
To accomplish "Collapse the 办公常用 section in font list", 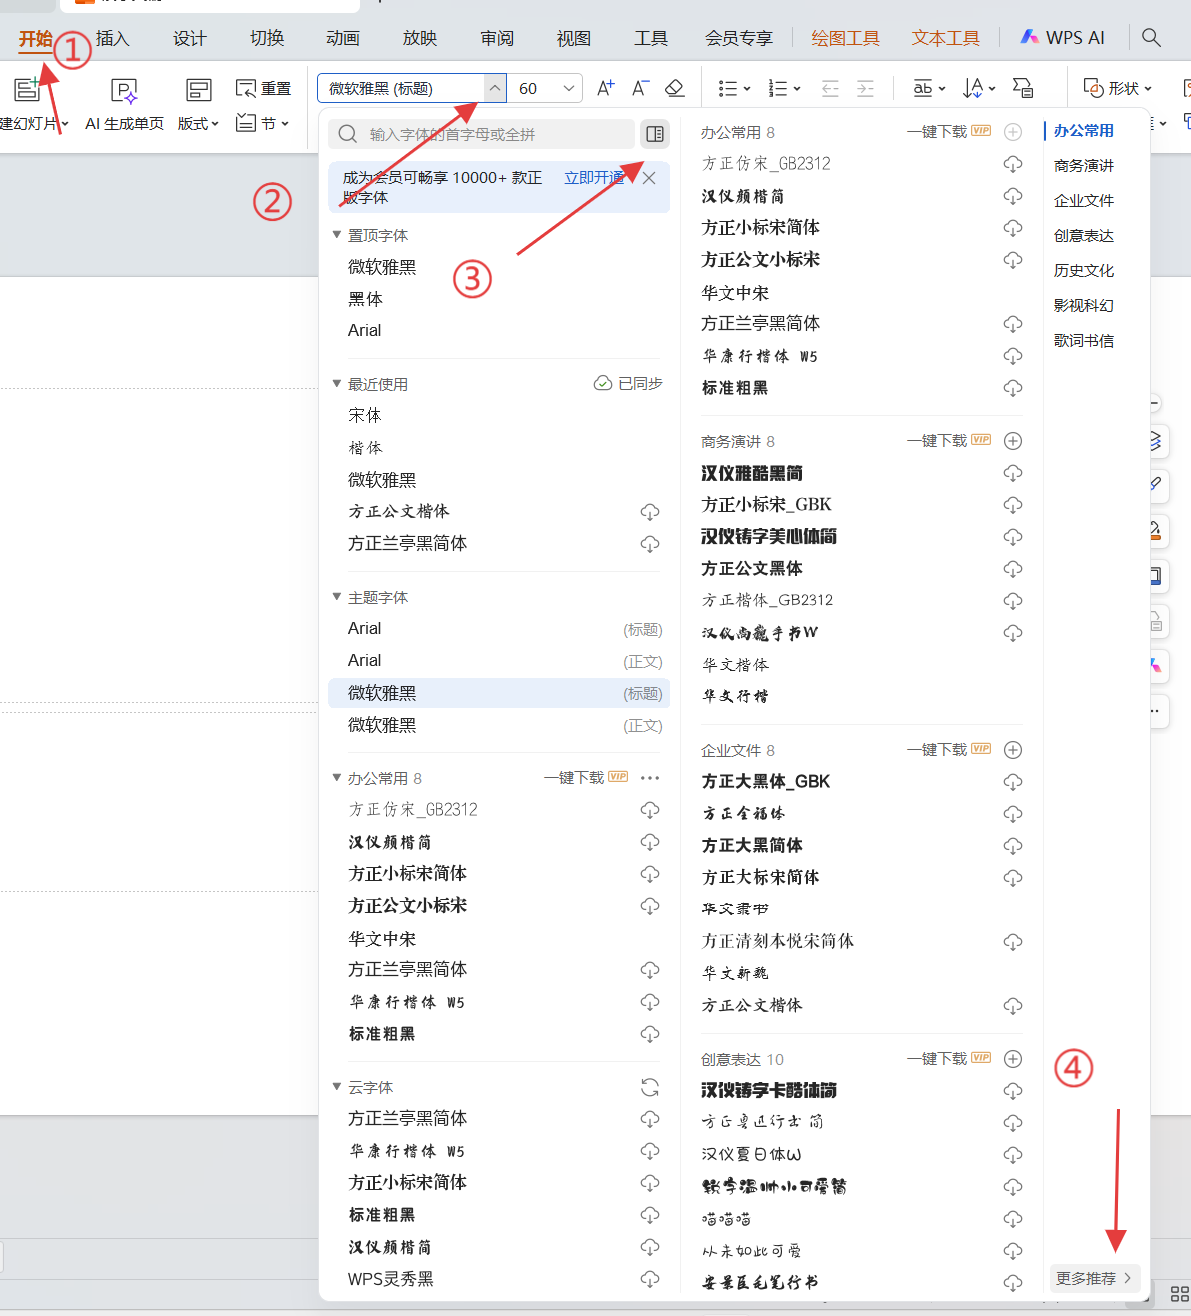I will point(337,778).
